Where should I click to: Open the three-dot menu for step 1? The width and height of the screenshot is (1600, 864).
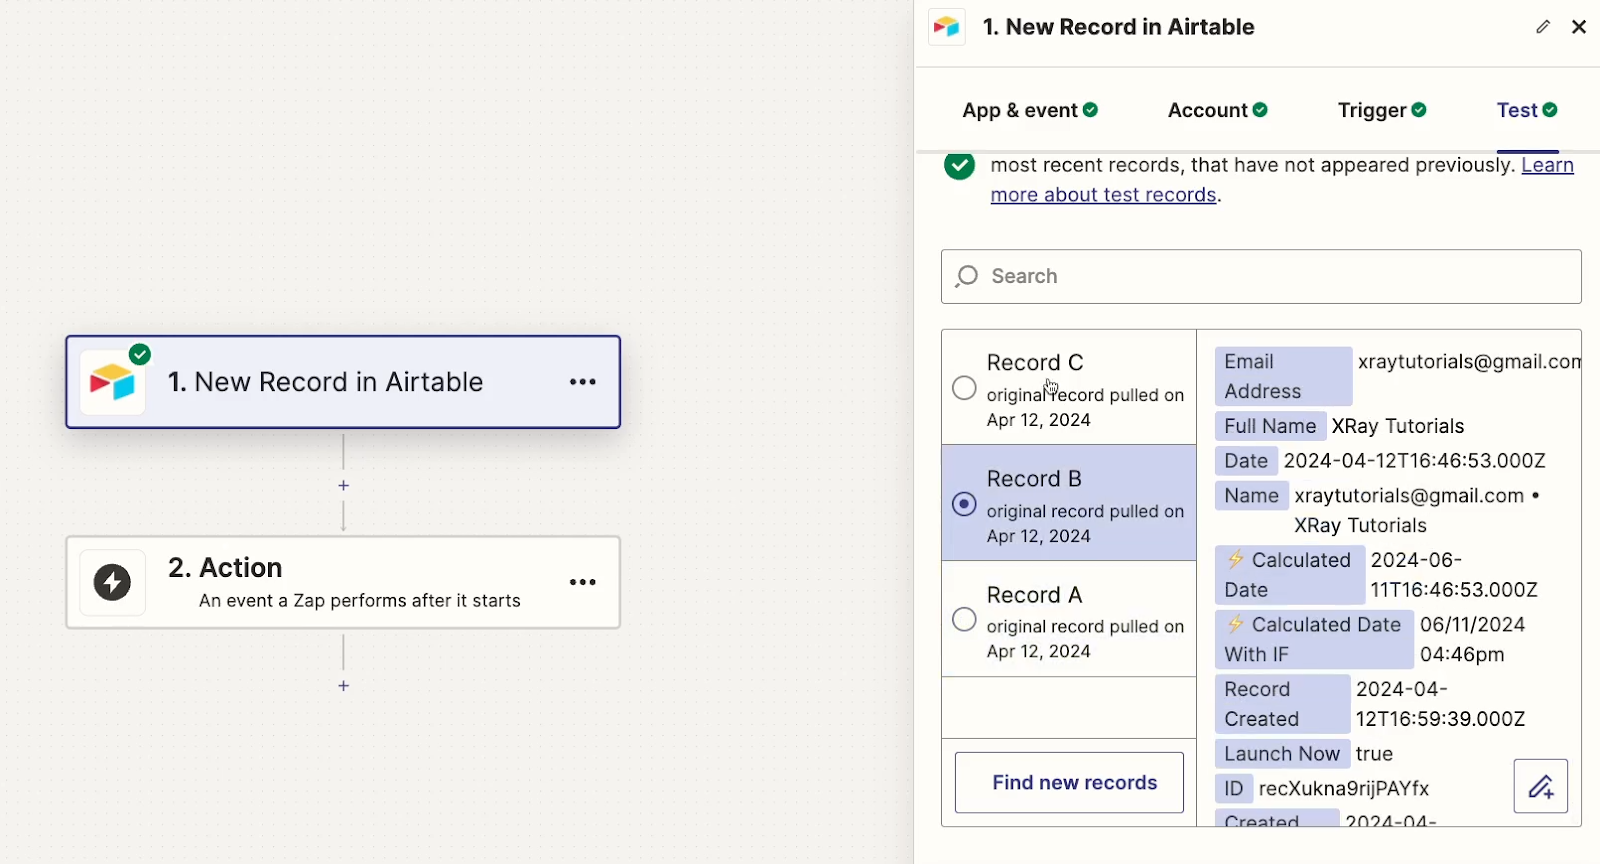tap(583, 382)
